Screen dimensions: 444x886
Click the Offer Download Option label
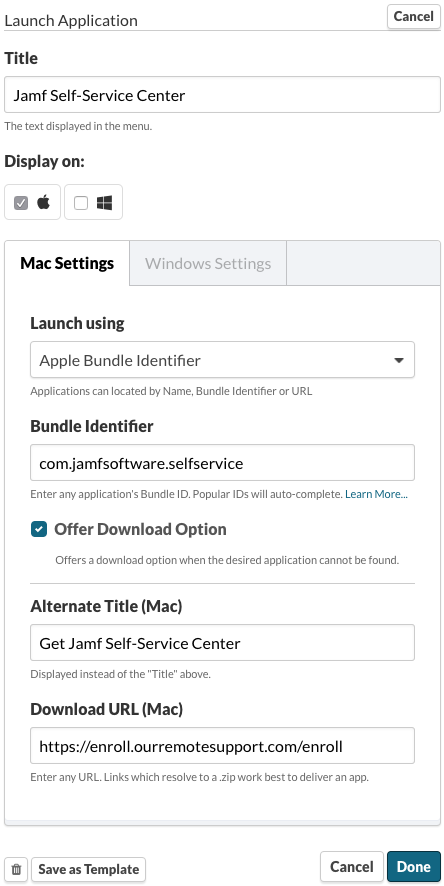pos(140,529)
